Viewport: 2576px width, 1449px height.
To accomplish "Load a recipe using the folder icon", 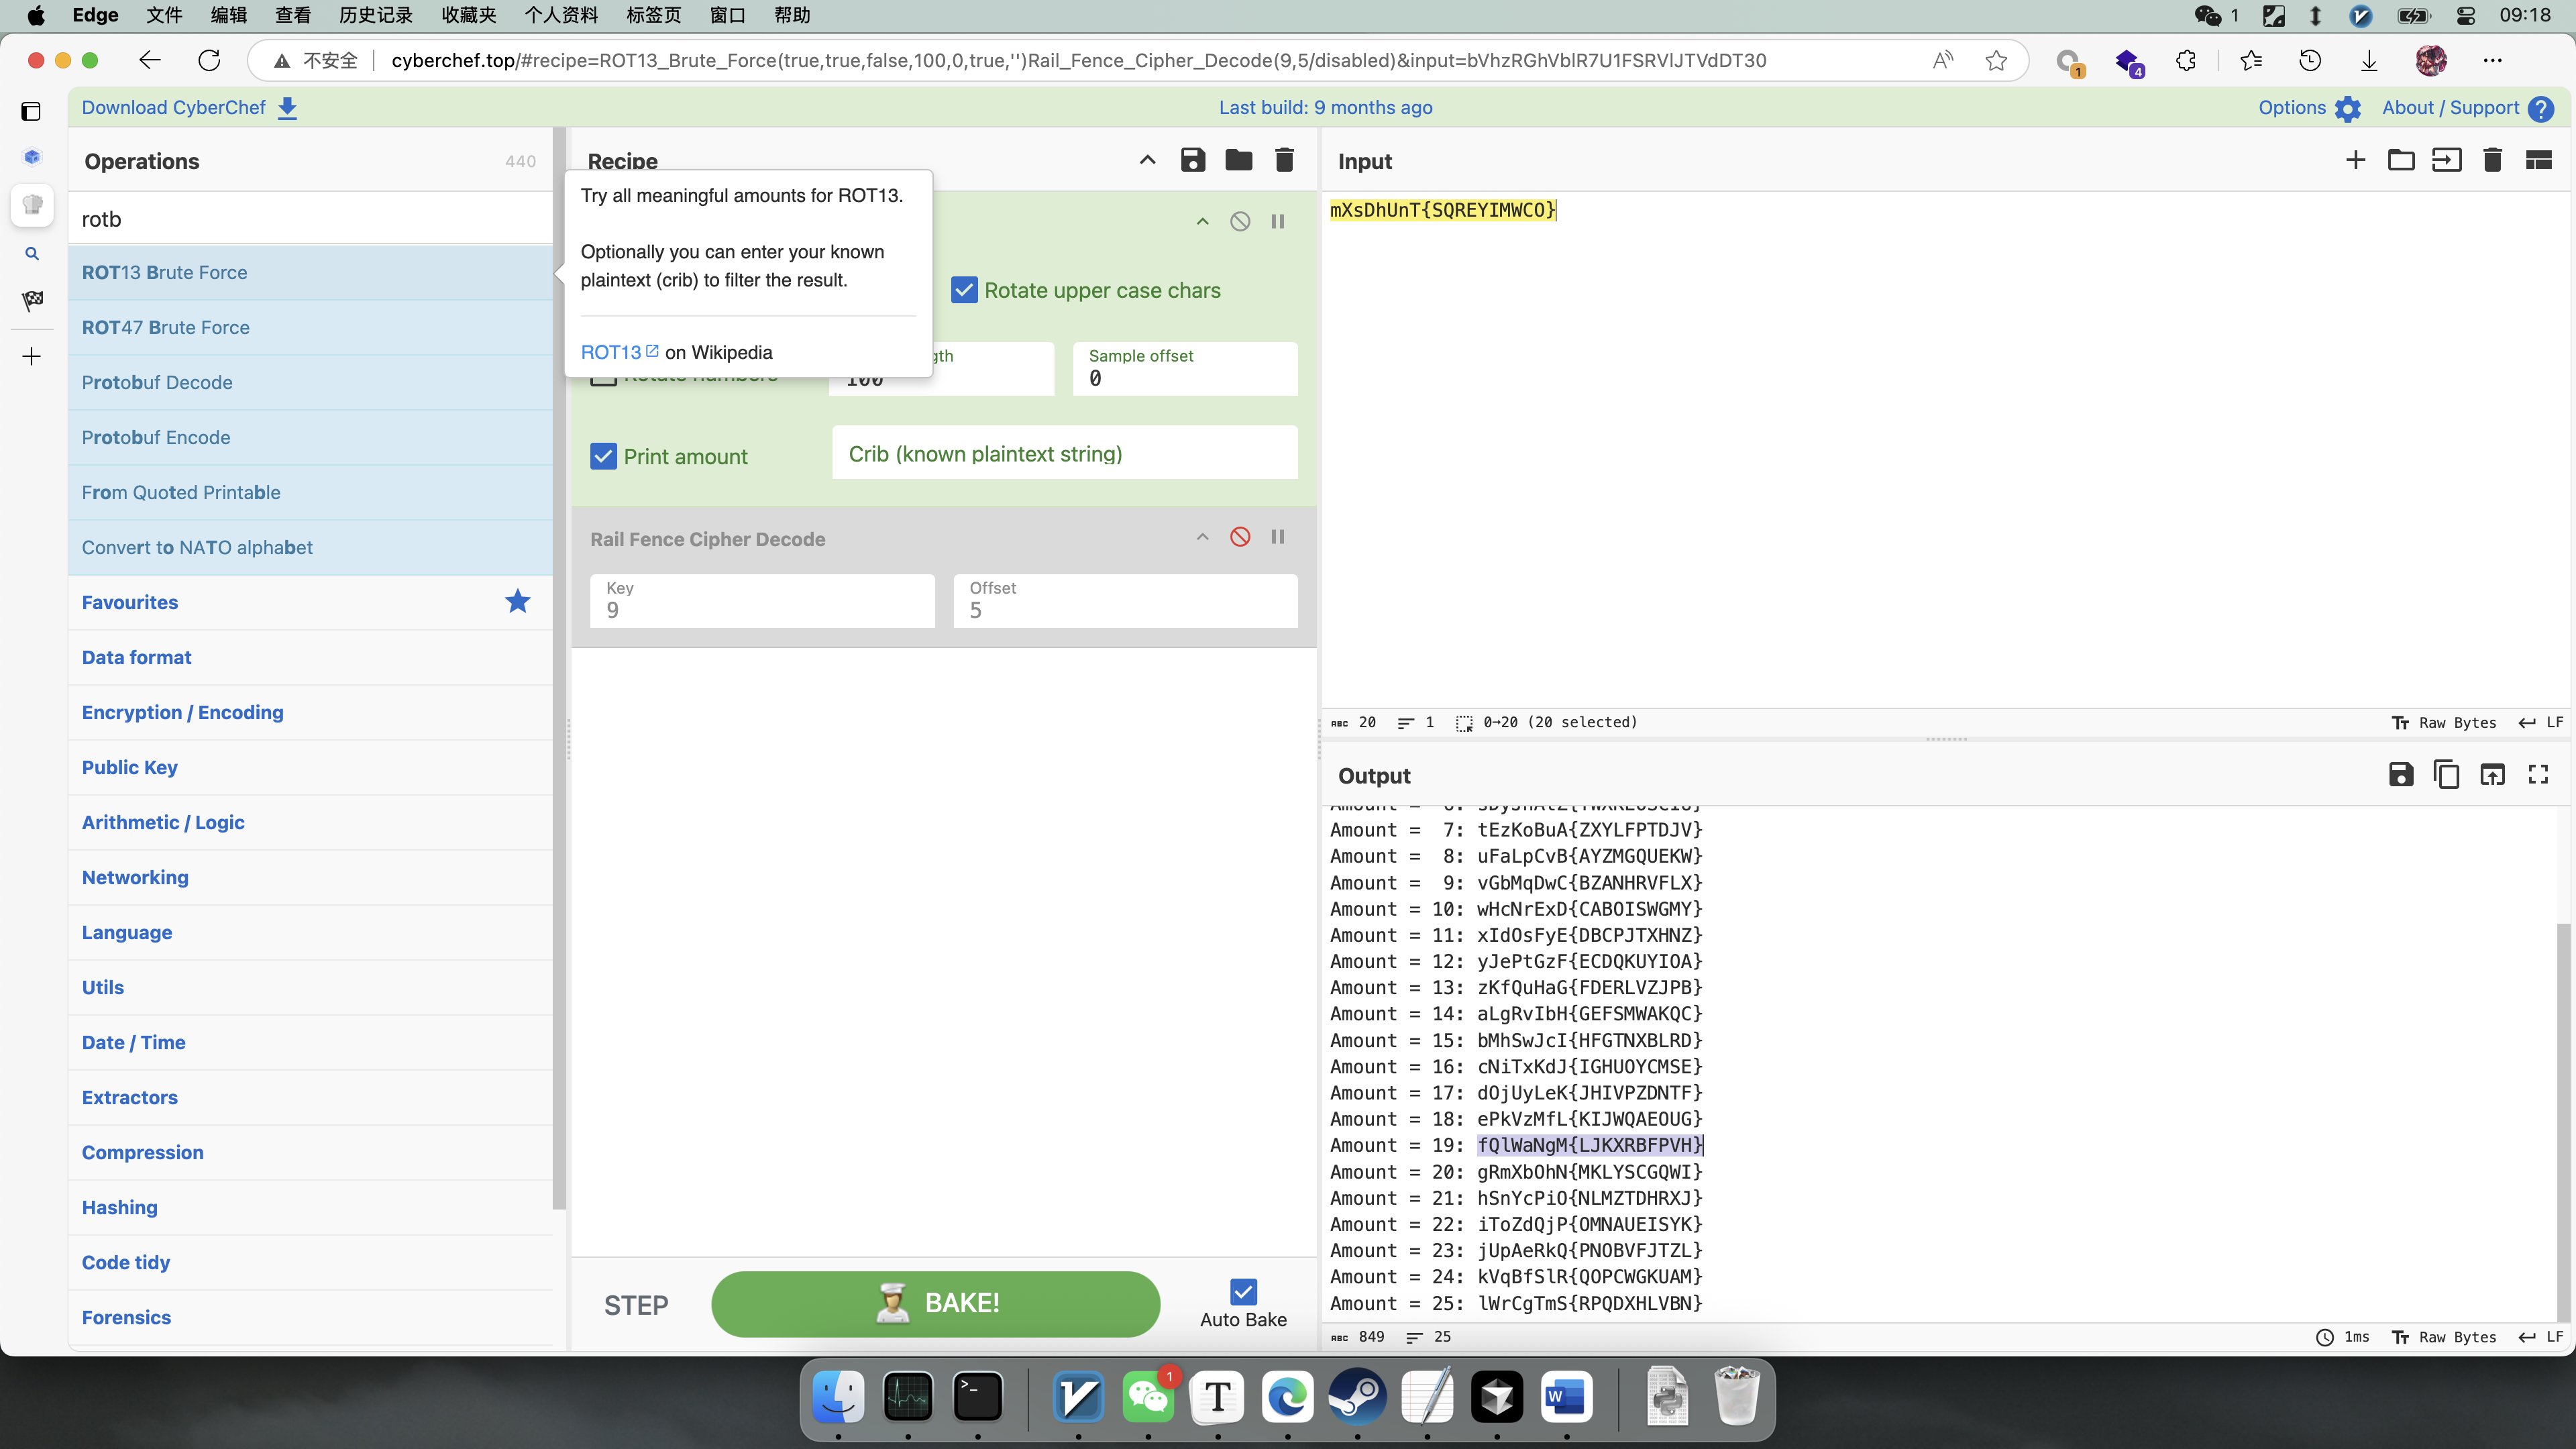I will (1239, 161).
